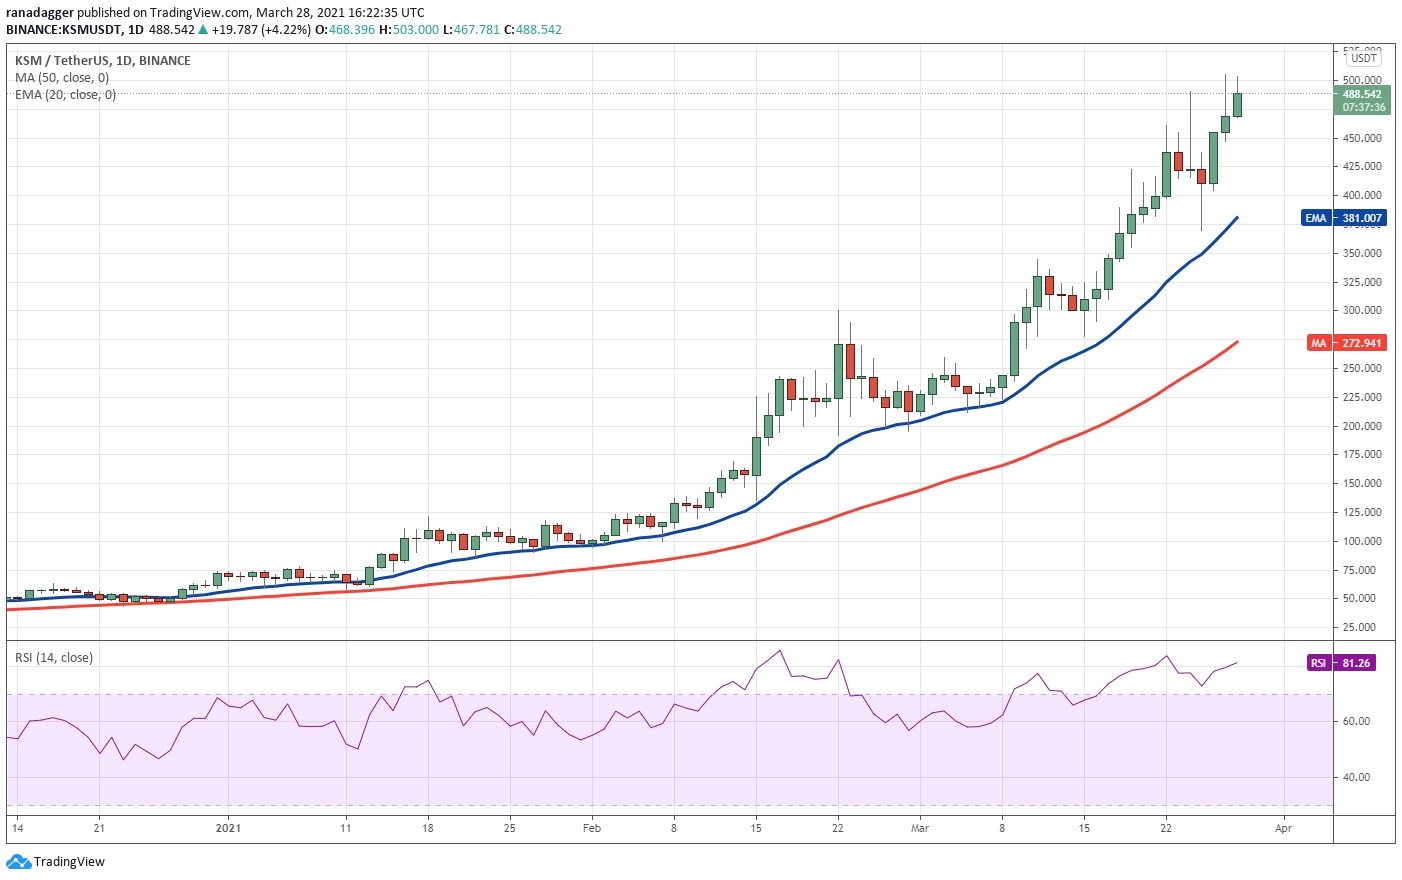Click the 300.000 level on price axis
The height and width of the screenshot is (880, 1402).
pos(1361,311)
